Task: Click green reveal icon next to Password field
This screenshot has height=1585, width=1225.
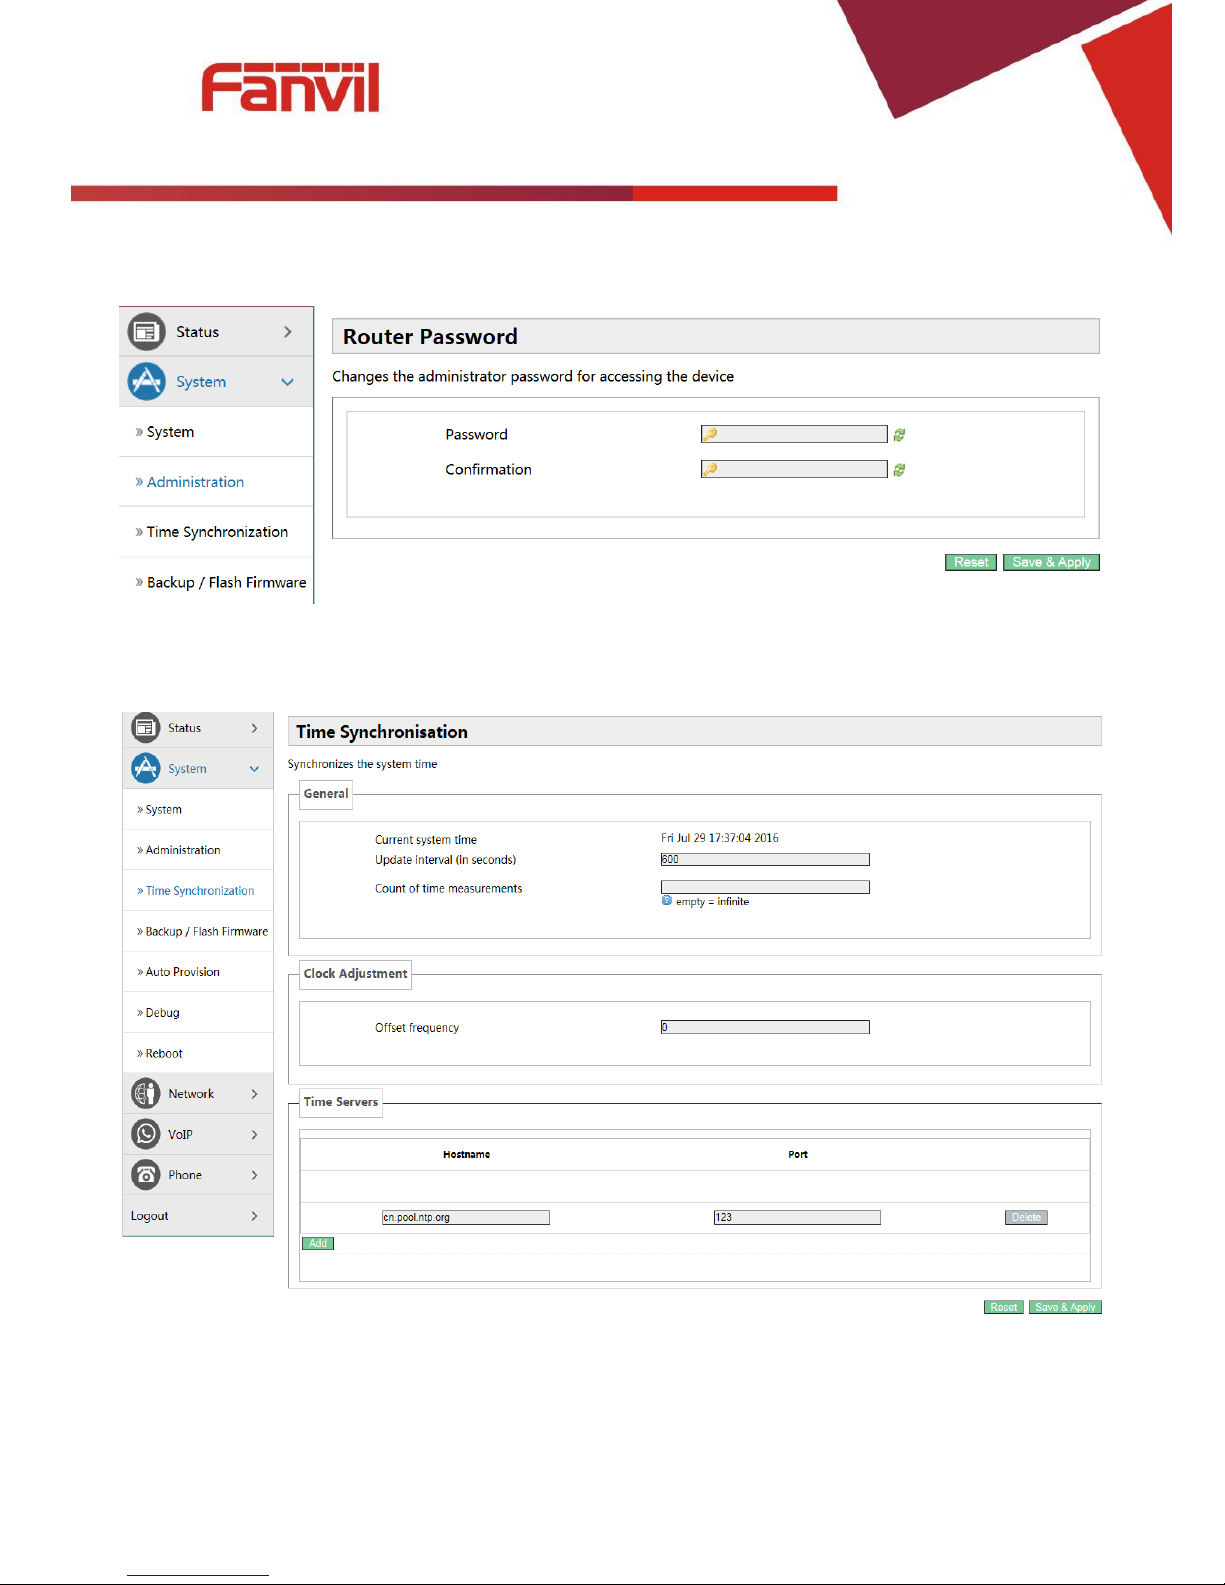Action: tap(899, 435)
